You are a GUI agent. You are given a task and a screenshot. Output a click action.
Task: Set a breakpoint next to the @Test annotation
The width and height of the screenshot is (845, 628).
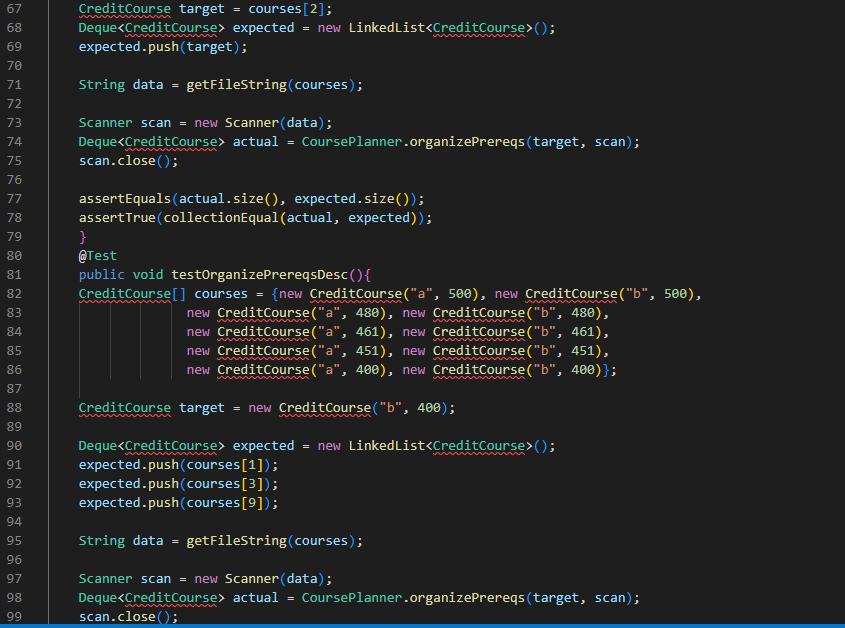(x=38, y=255)
